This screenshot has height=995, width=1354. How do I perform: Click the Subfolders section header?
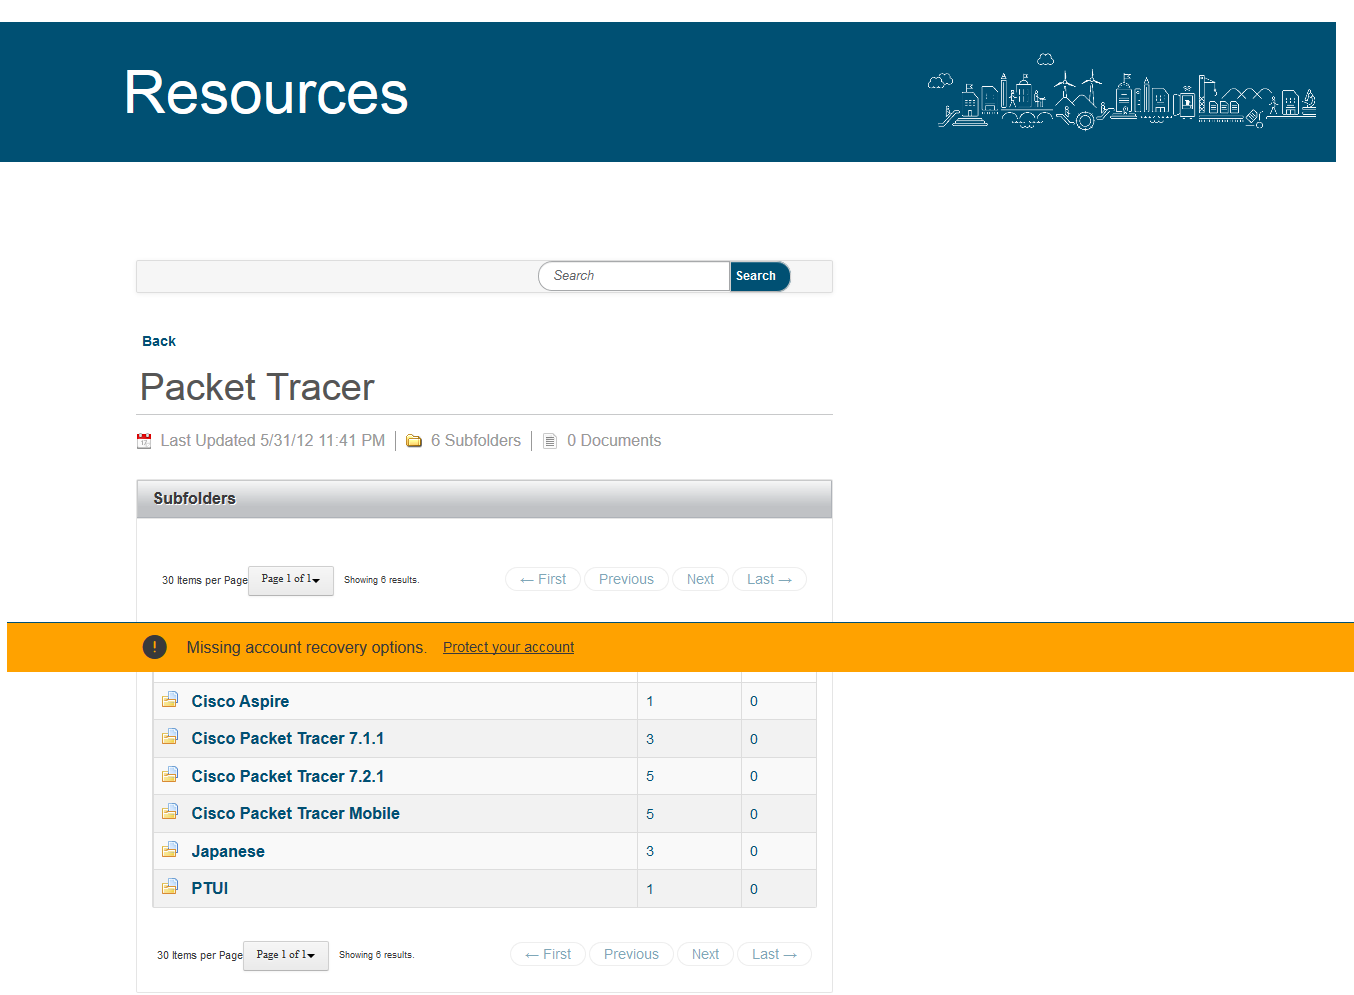[x=484, y=499]
